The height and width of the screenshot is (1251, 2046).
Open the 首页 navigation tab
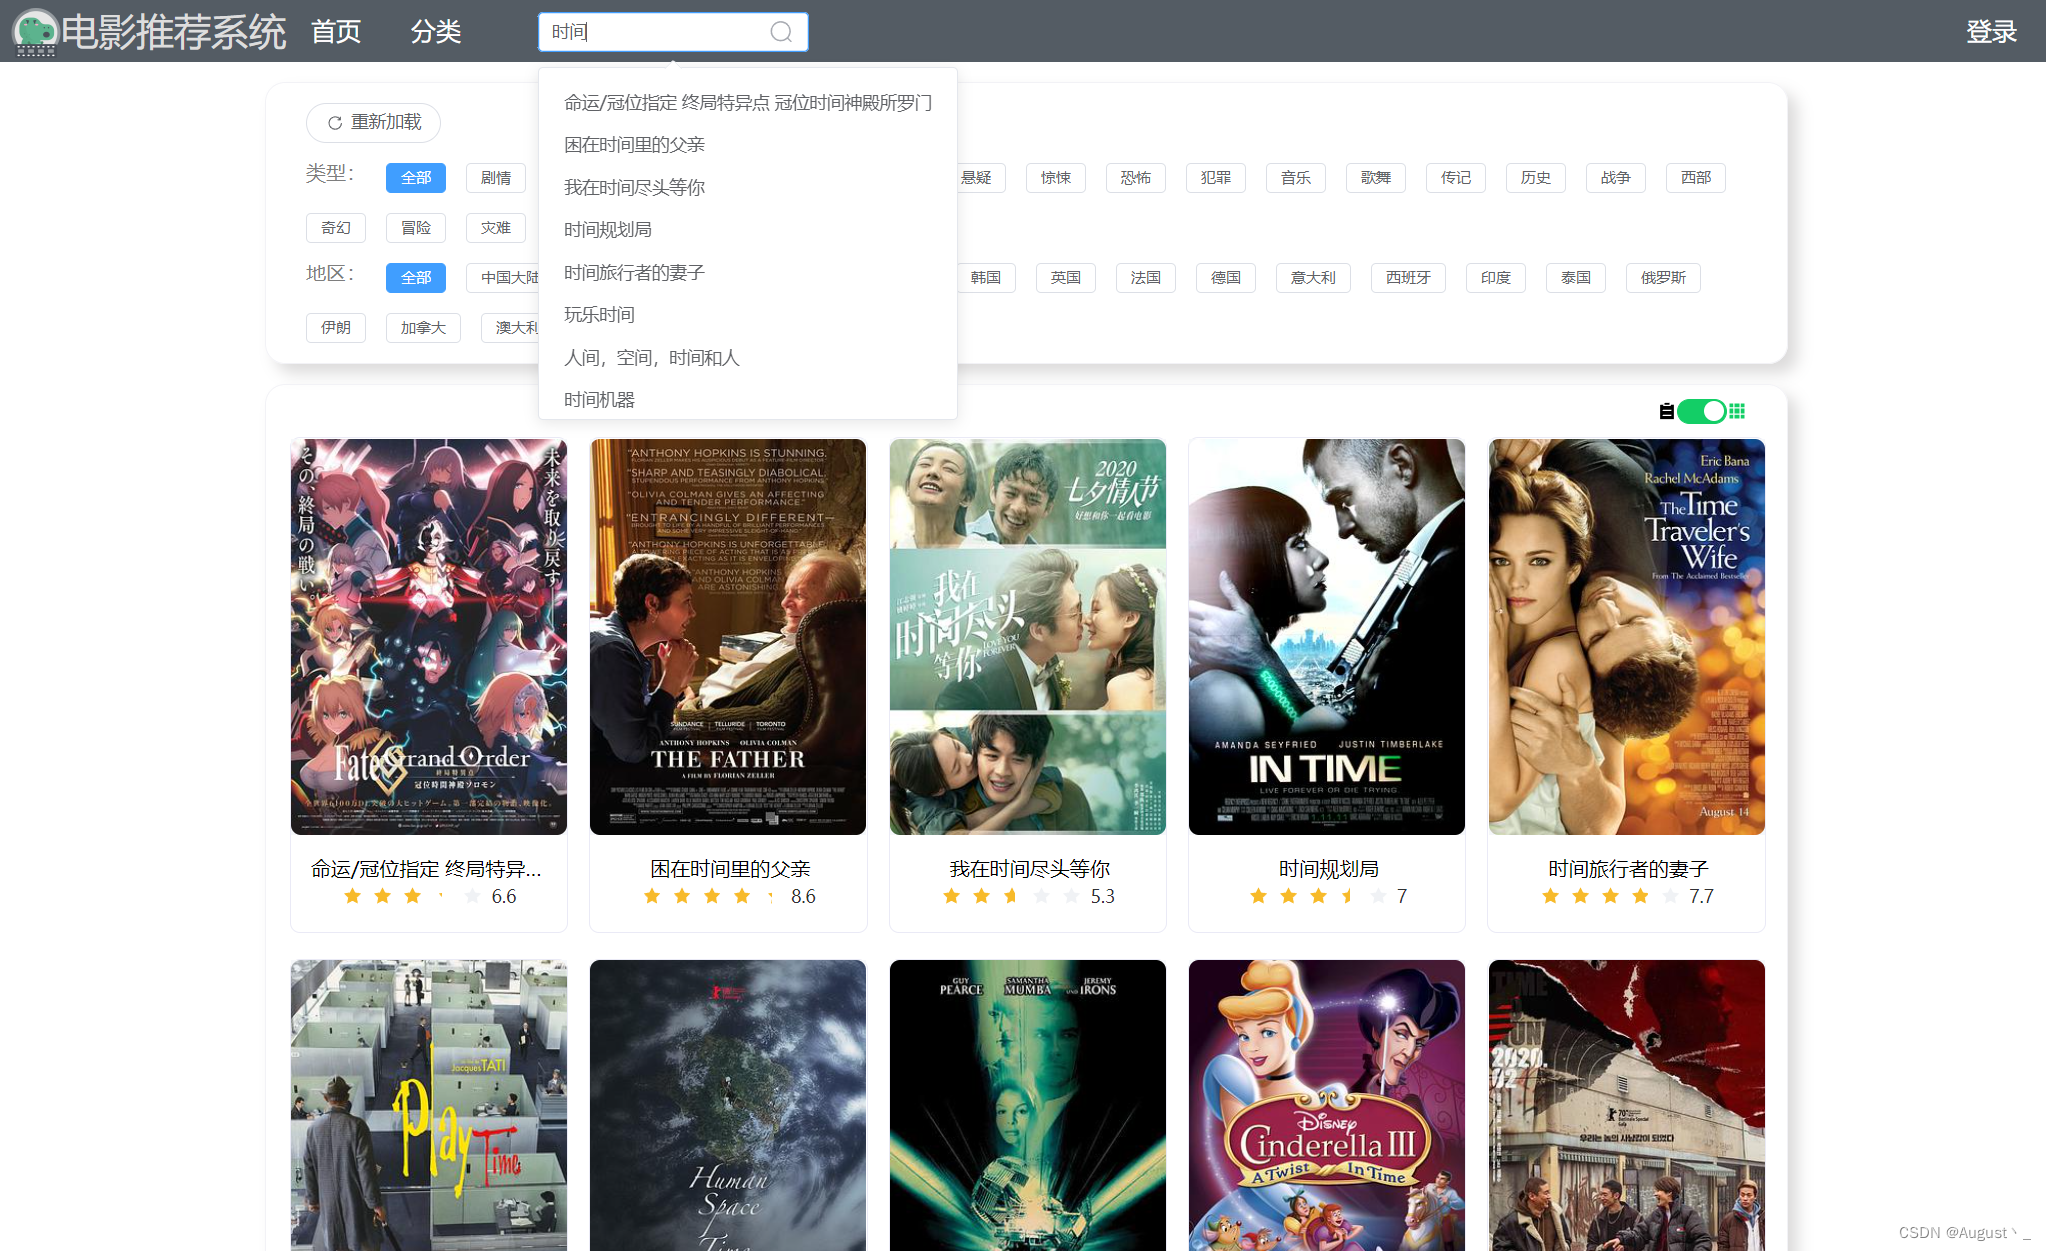tap(336, 32)
